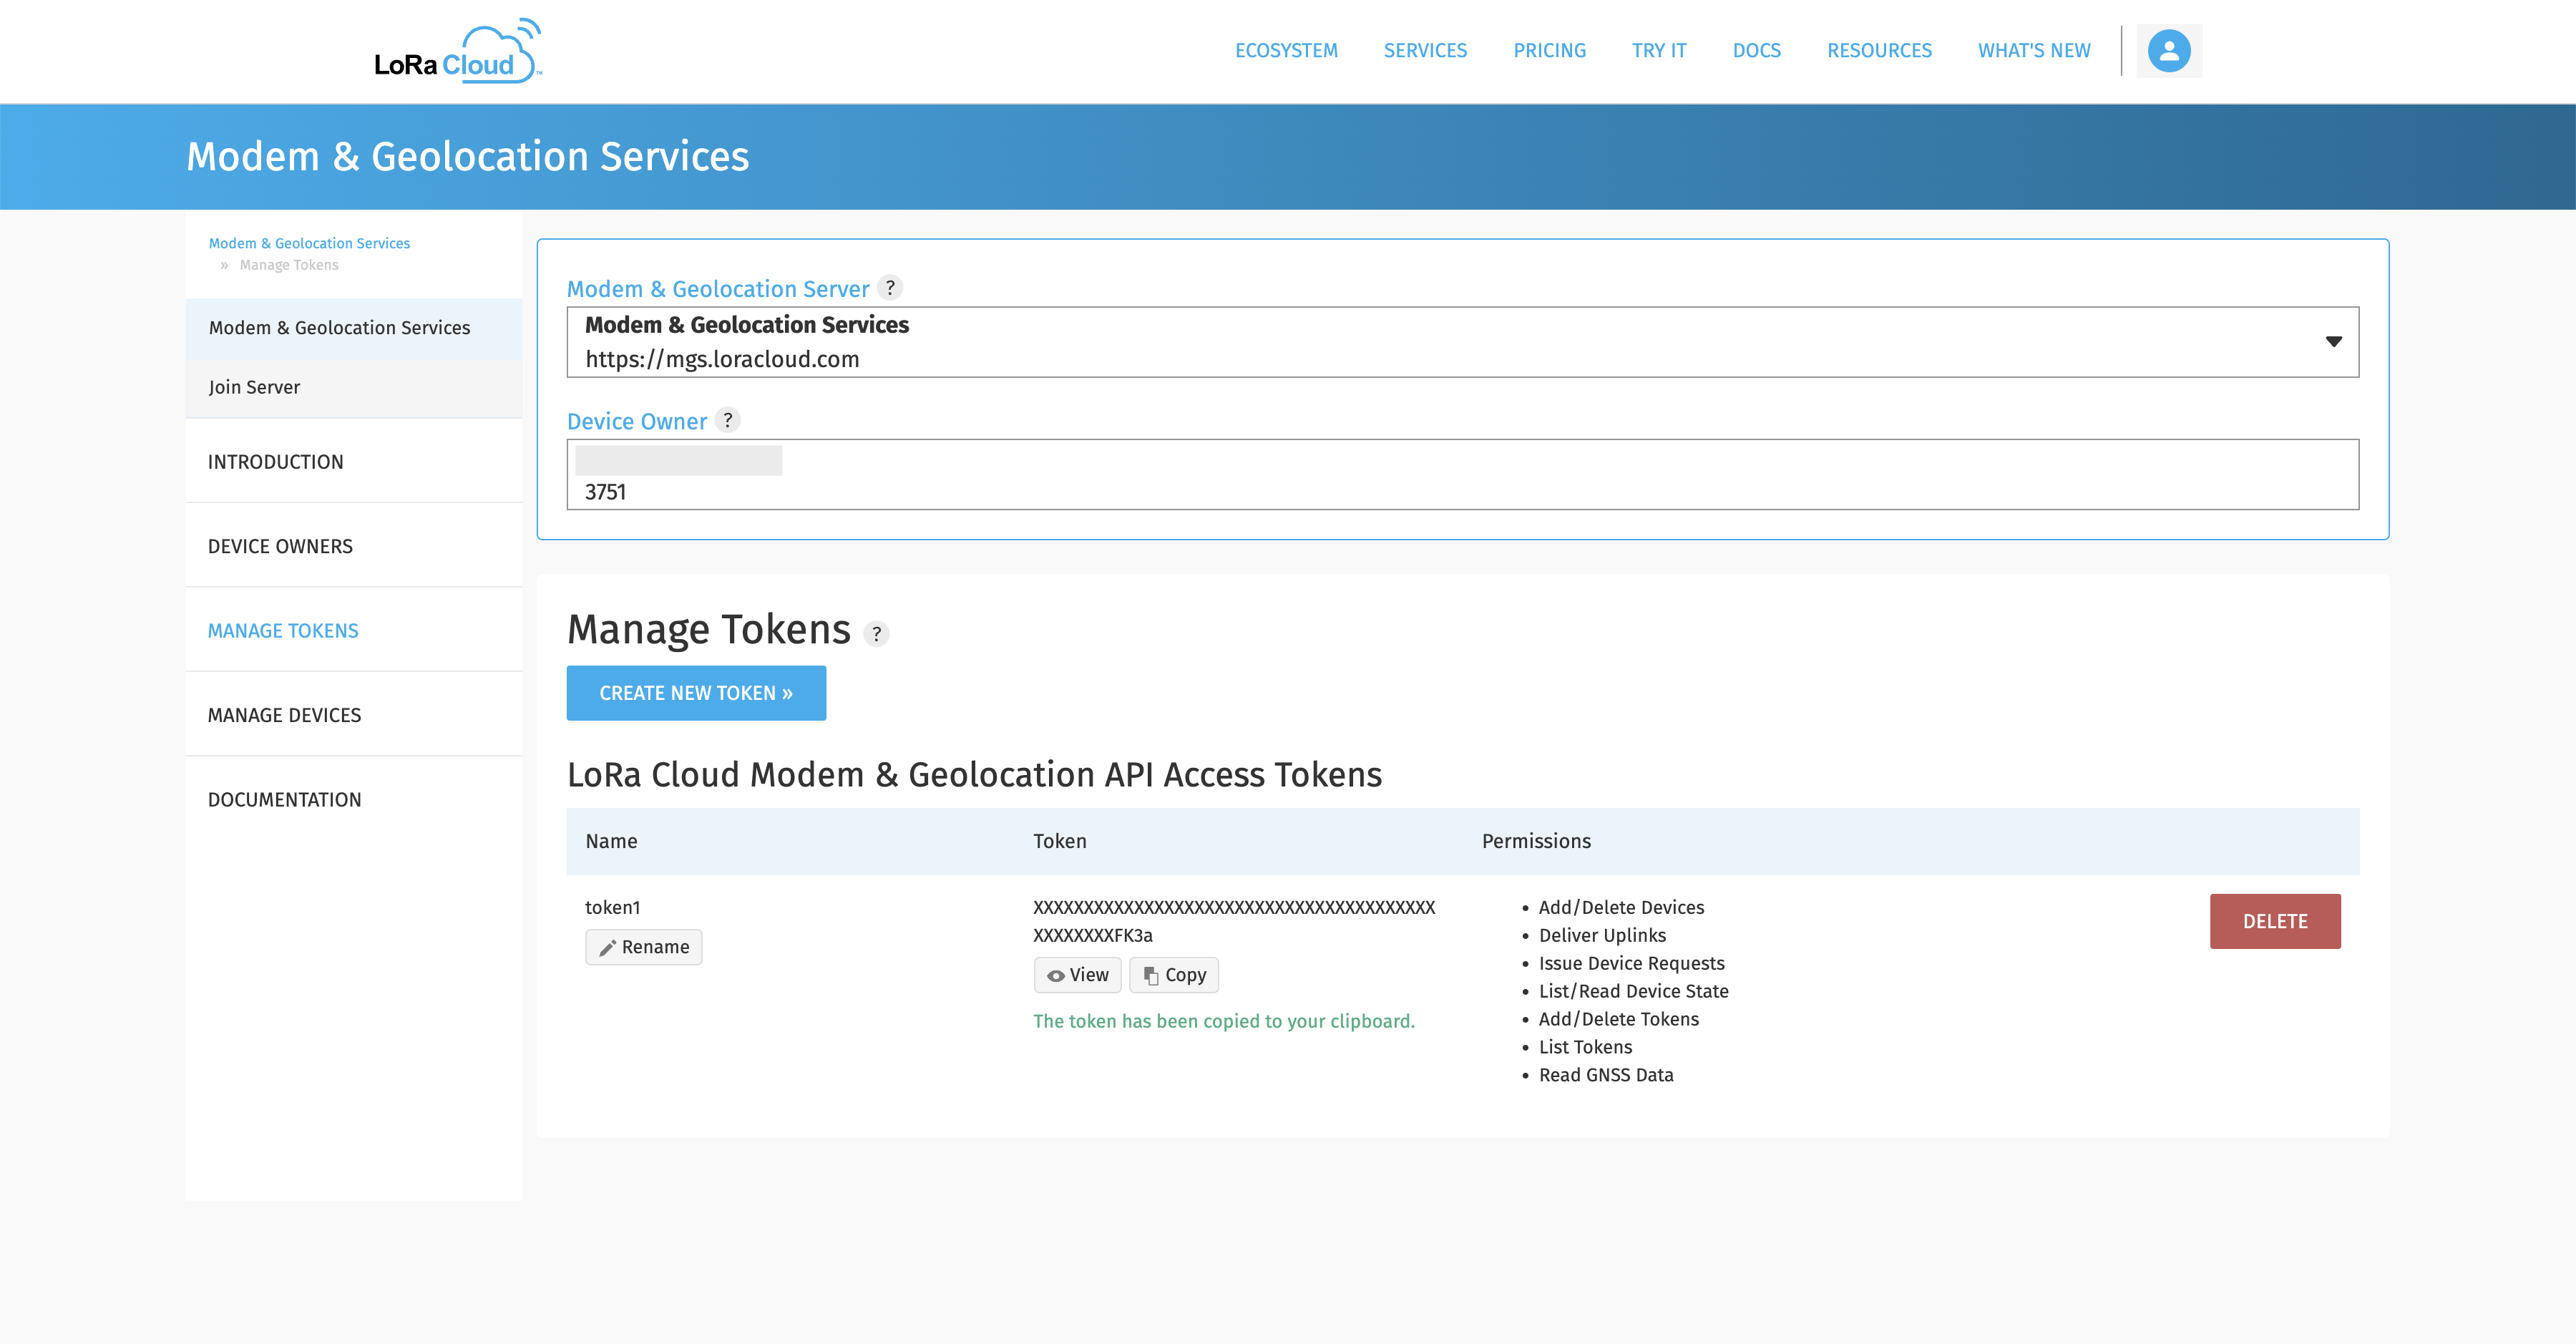Click the 'Deliver Uplinks' permission entry
This screenshot has height=1344, width=2576.
click(1602, 936)
